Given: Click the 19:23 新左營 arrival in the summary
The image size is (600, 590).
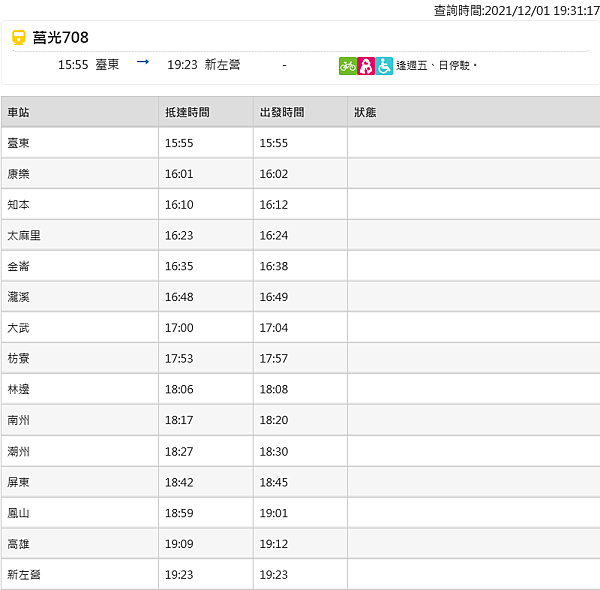Looking at the screenshot, I should coord(204,65).
